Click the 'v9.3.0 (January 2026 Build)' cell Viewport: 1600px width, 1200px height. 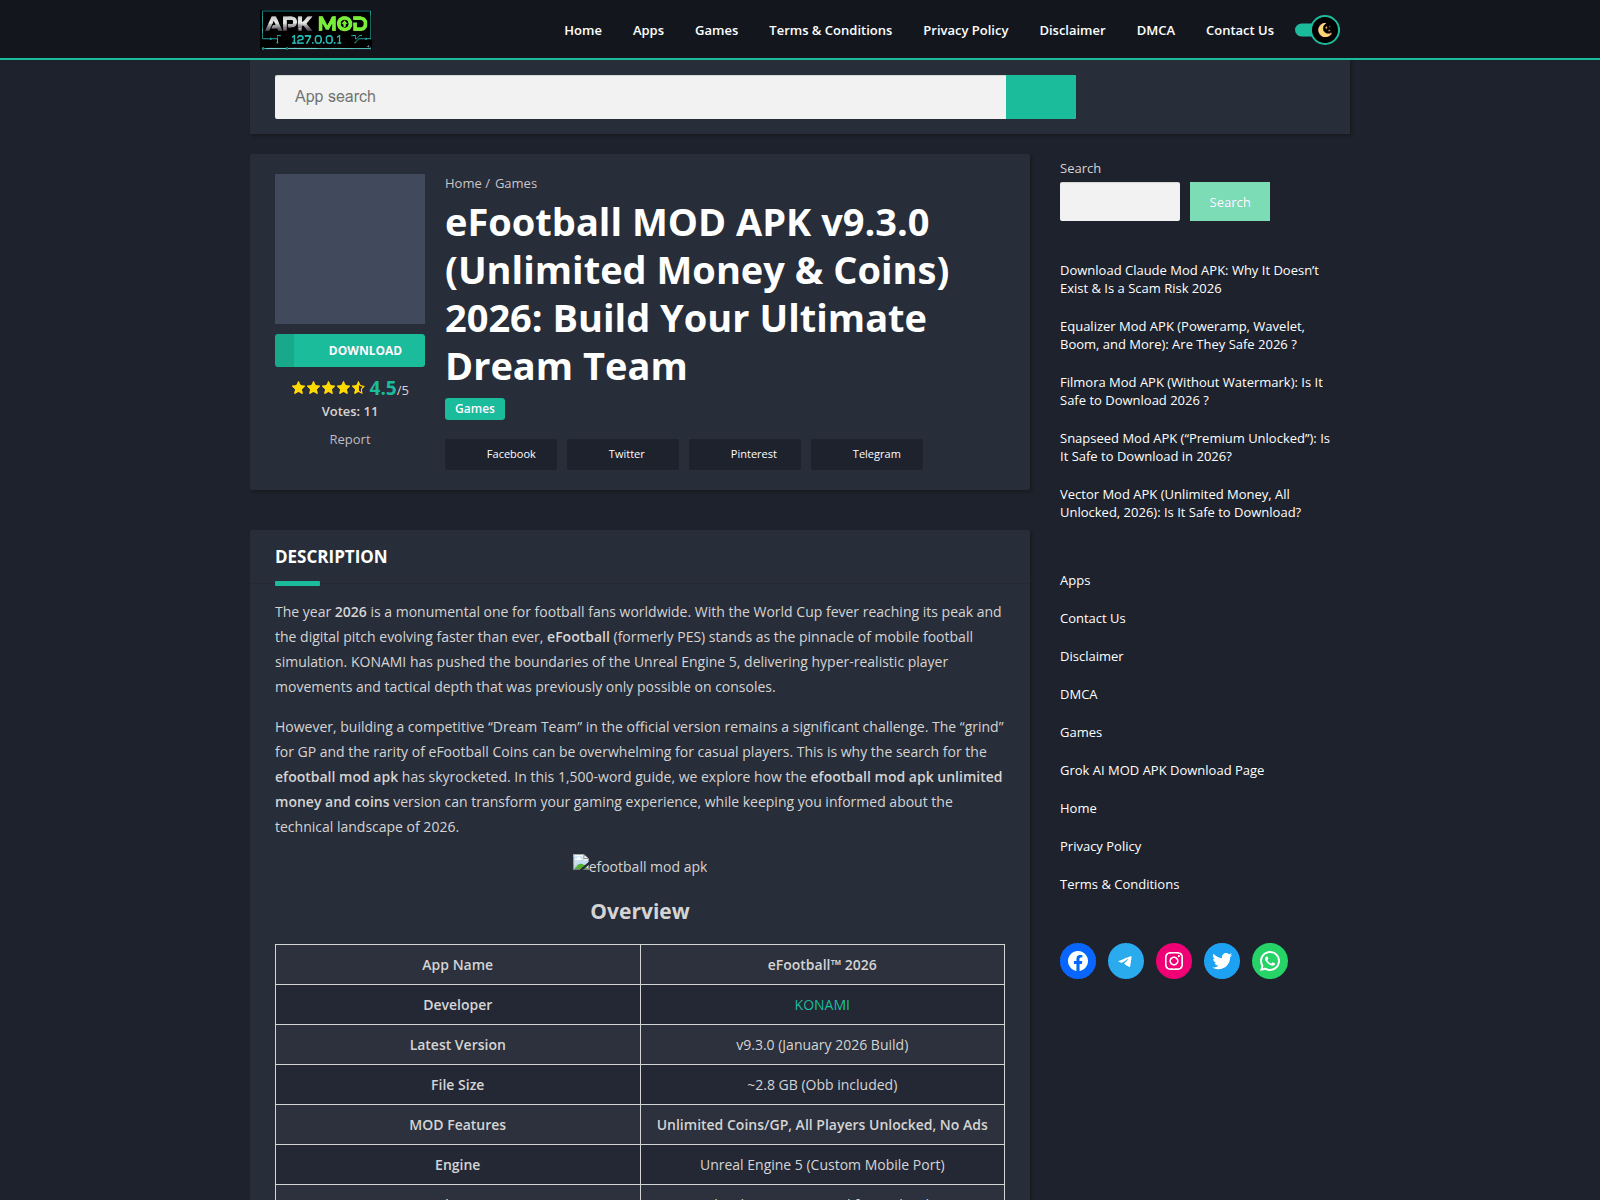pyautogui.click(x=822, y=1045)
